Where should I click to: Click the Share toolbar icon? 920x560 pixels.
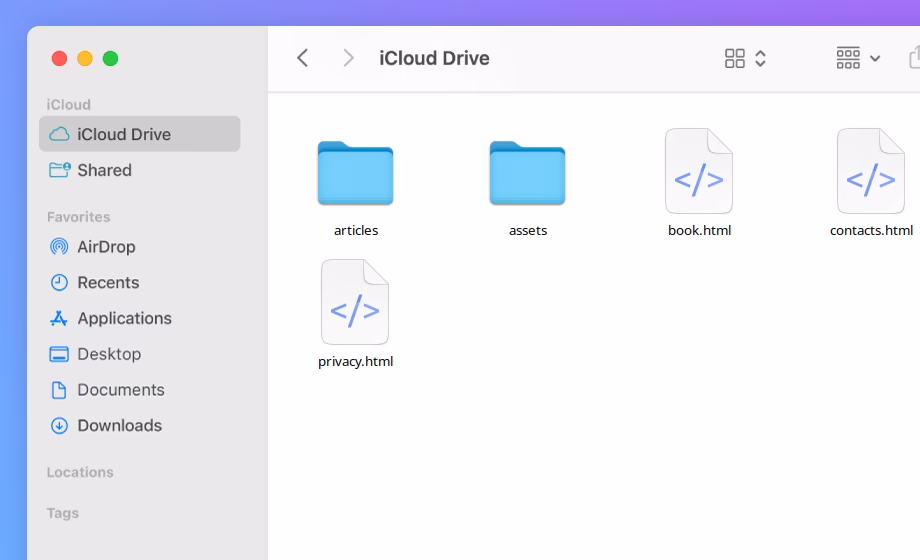pyautogui.click(x=914, y=58)
